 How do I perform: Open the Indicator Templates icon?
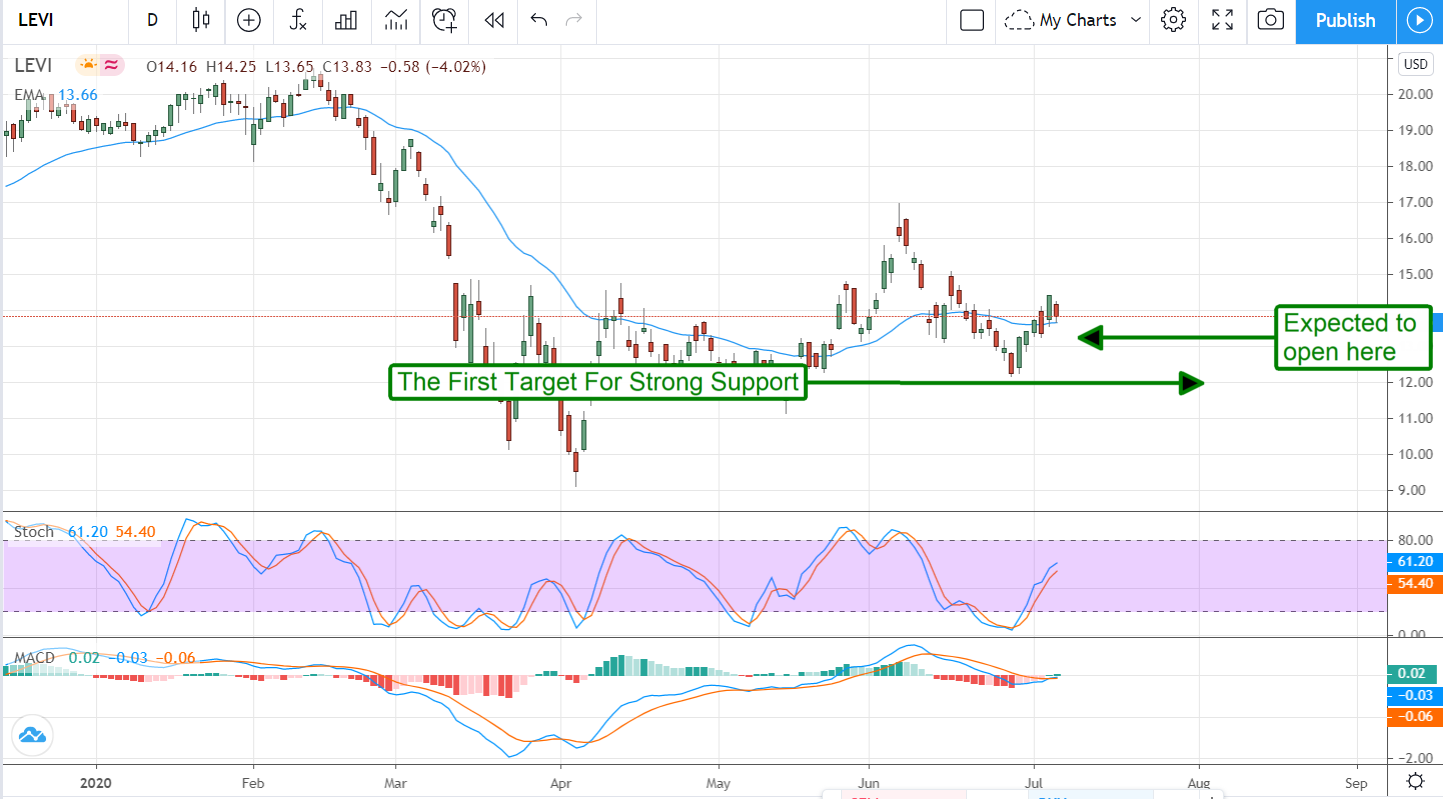point(396,20)
